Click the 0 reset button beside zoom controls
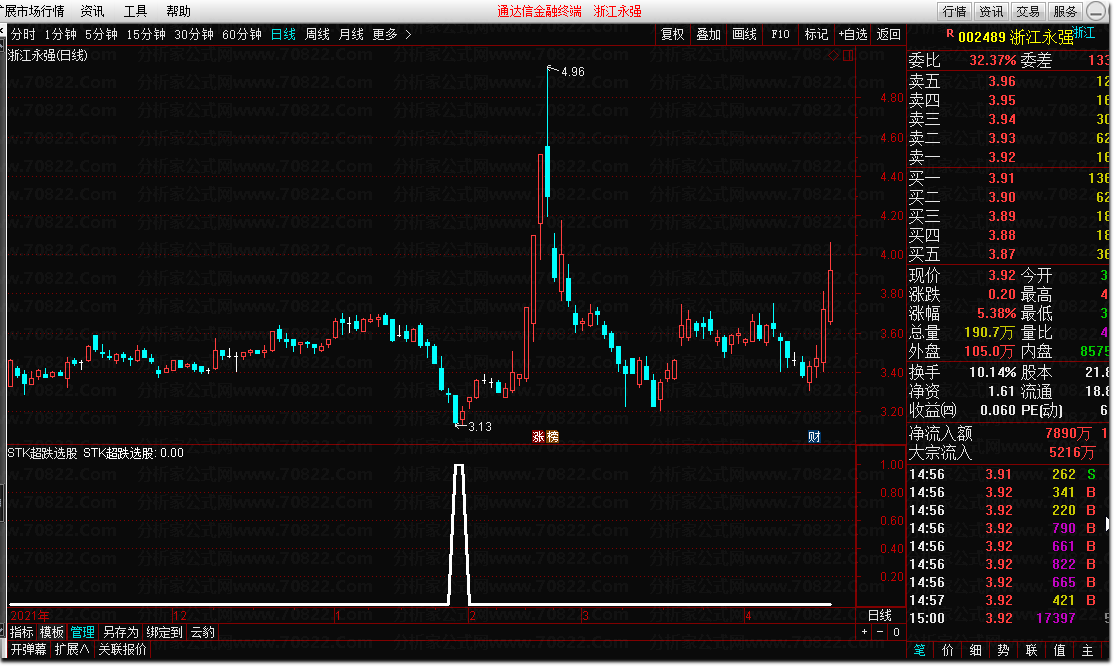The height and width of the screenshot is (666, 1115). 896,632
